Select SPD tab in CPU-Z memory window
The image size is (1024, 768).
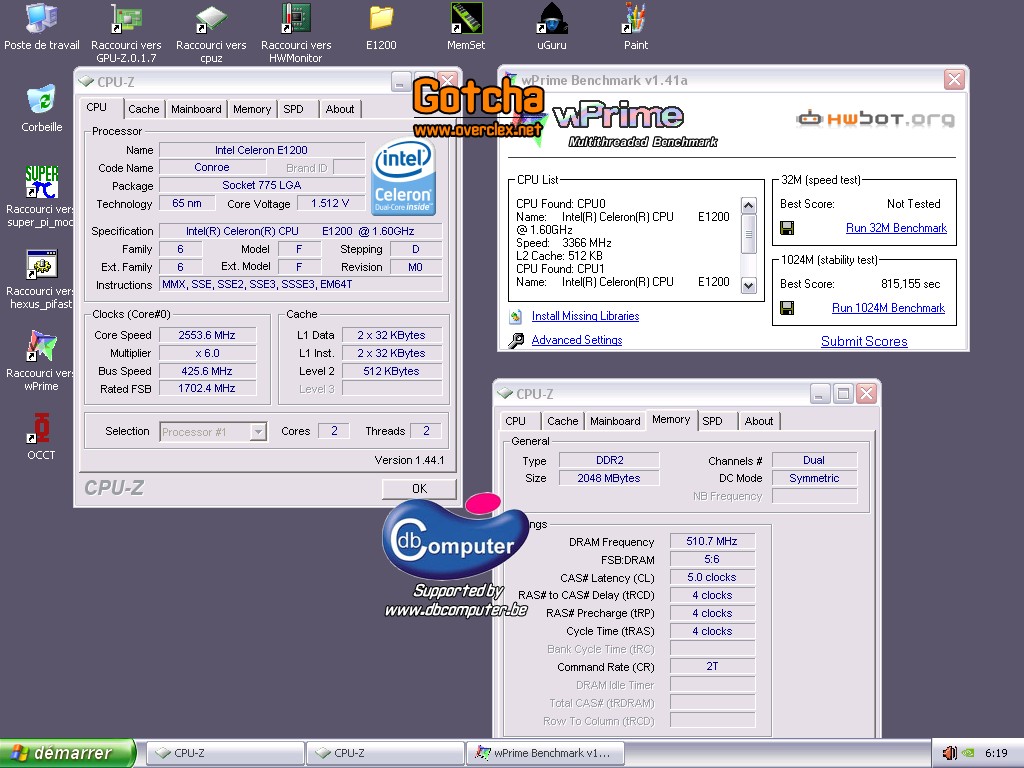click(x=712, y=421)
